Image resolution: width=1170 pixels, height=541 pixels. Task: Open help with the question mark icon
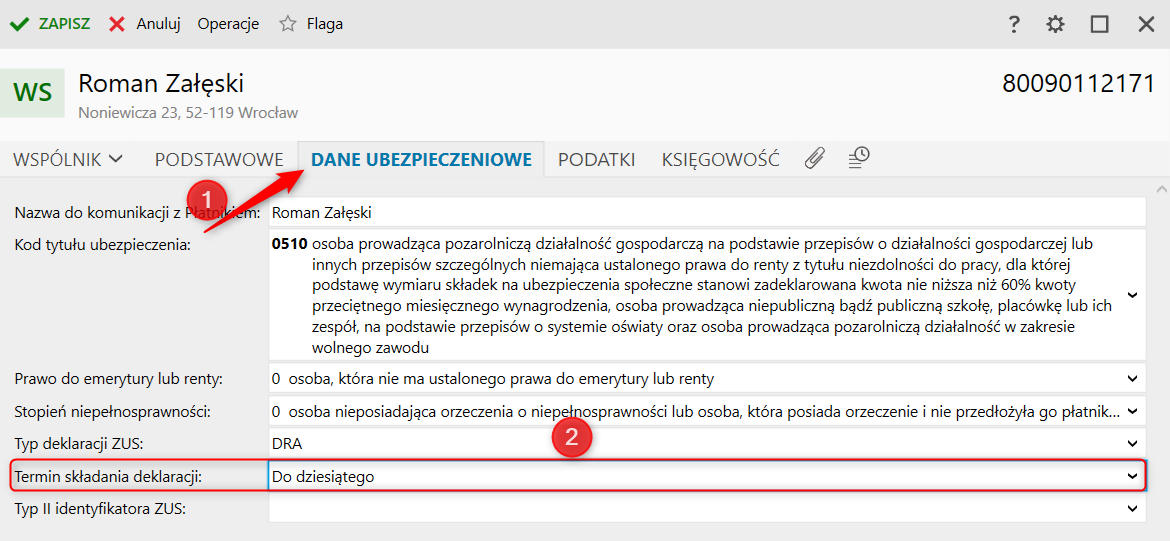pyautogui.click(x=1013, y=24)
